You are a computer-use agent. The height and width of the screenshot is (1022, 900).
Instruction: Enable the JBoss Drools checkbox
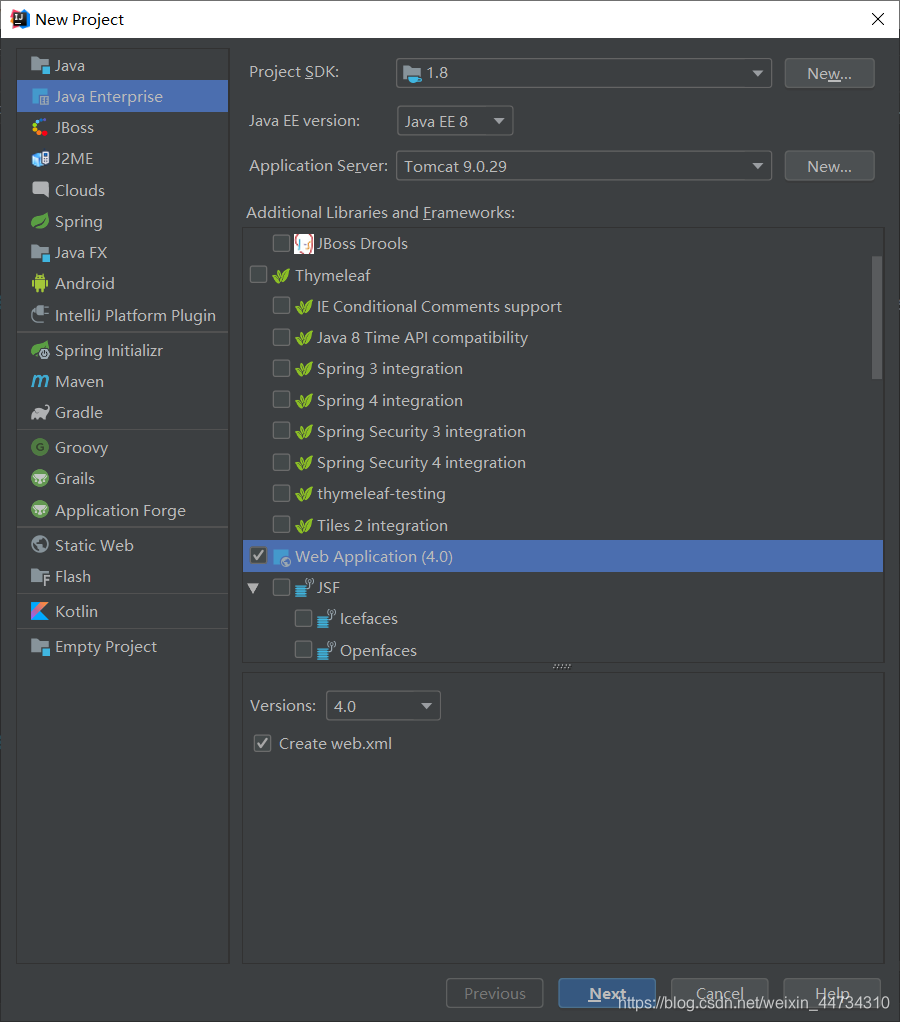282,243
